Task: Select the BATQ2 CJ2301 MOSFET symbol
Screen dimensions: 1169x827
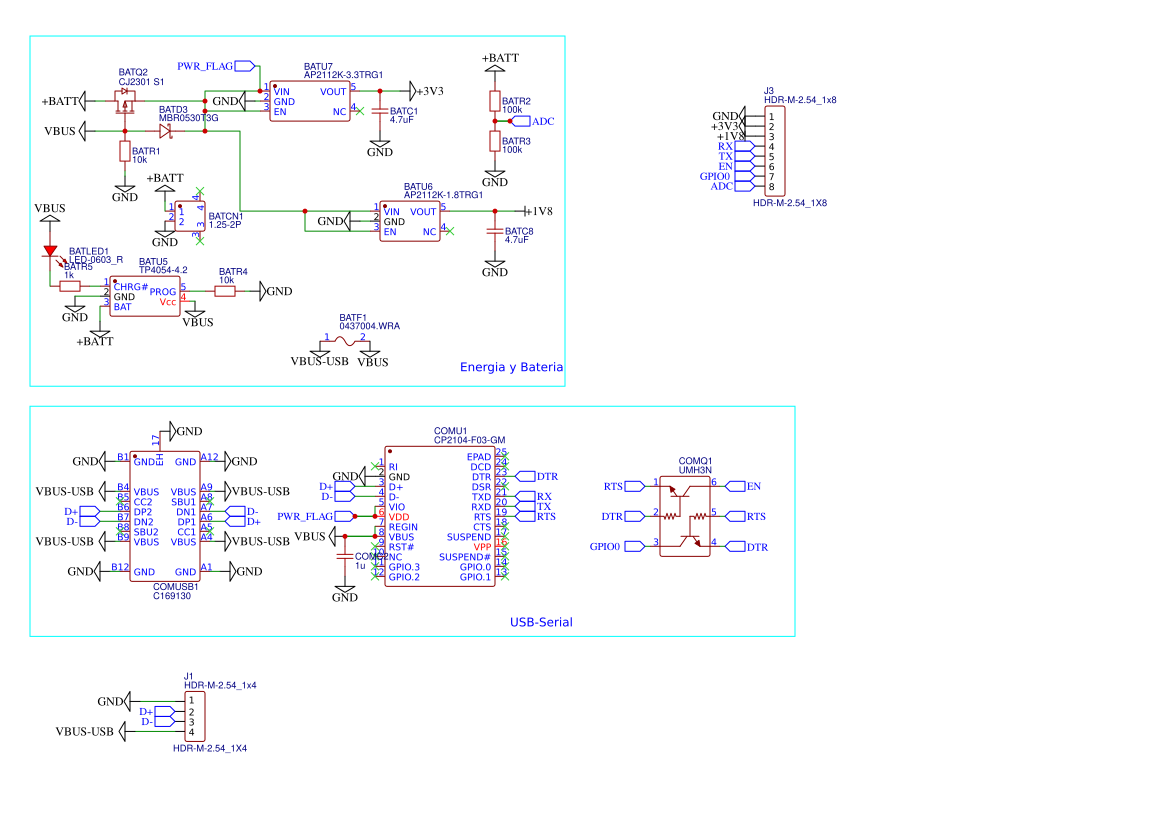Action: point(126,101)
